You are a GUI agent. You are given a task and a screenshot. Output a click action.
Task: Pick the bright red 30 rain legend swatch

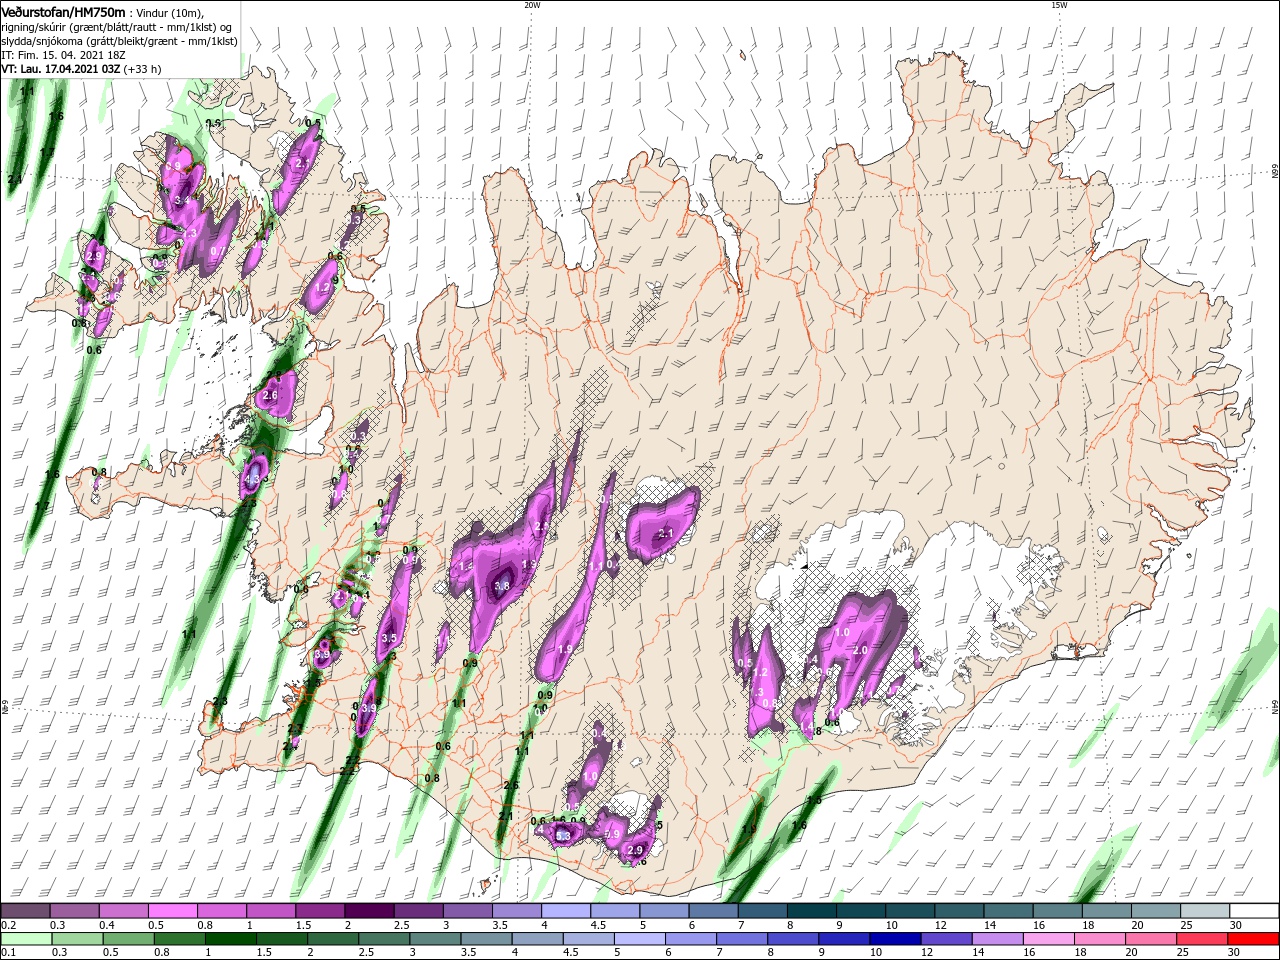click(1254, 939)
